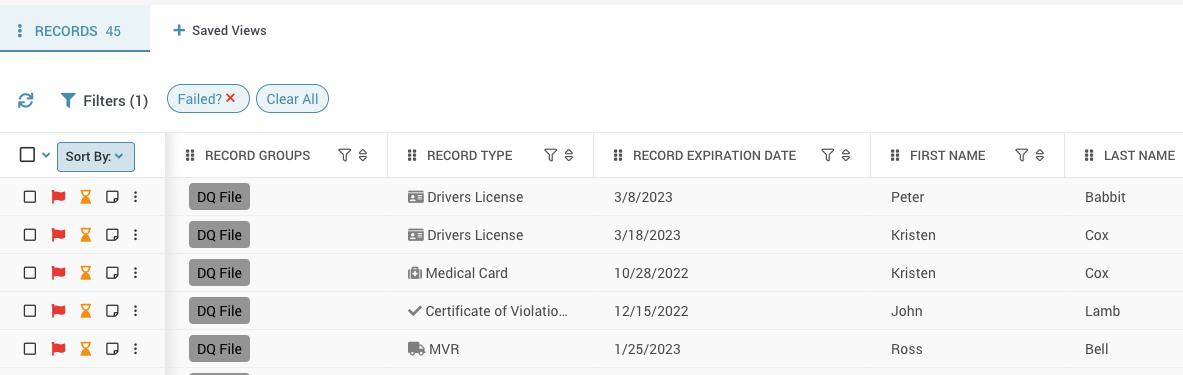Click the DQ File tag on Peter Babbit row
Screen dimensions: 1183x375
coord(219,197)
